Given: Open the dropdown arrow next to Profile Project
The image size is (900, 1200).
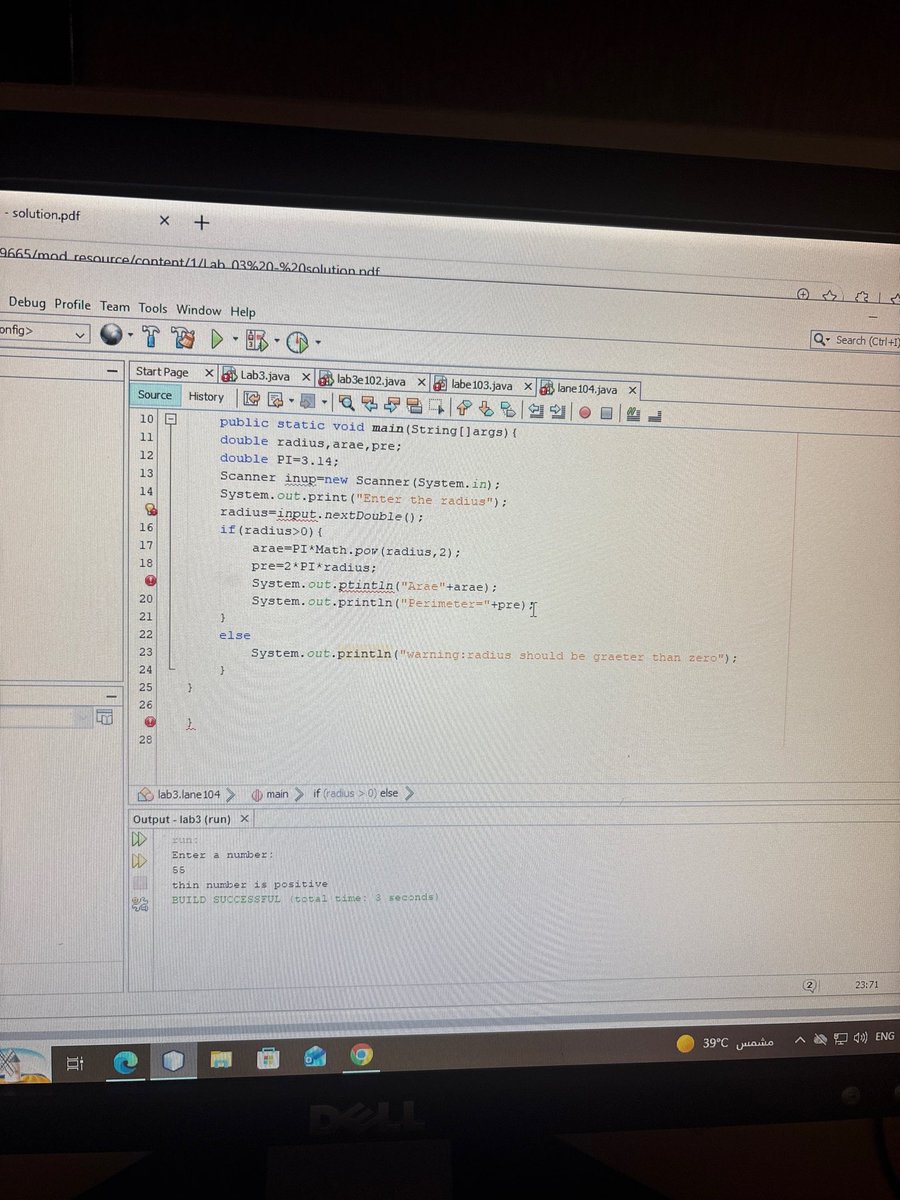Looking at the screenshot, I should [x=317, y=343].
